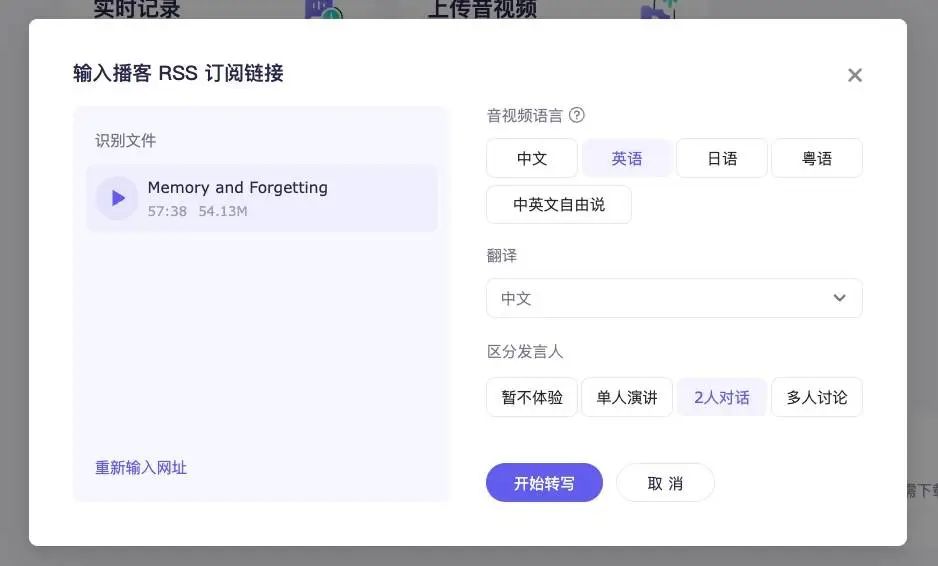Viewport: 938px width, 566px height.
Task: Close the RSS dialog with the X icon
Action: coord(854,75)
